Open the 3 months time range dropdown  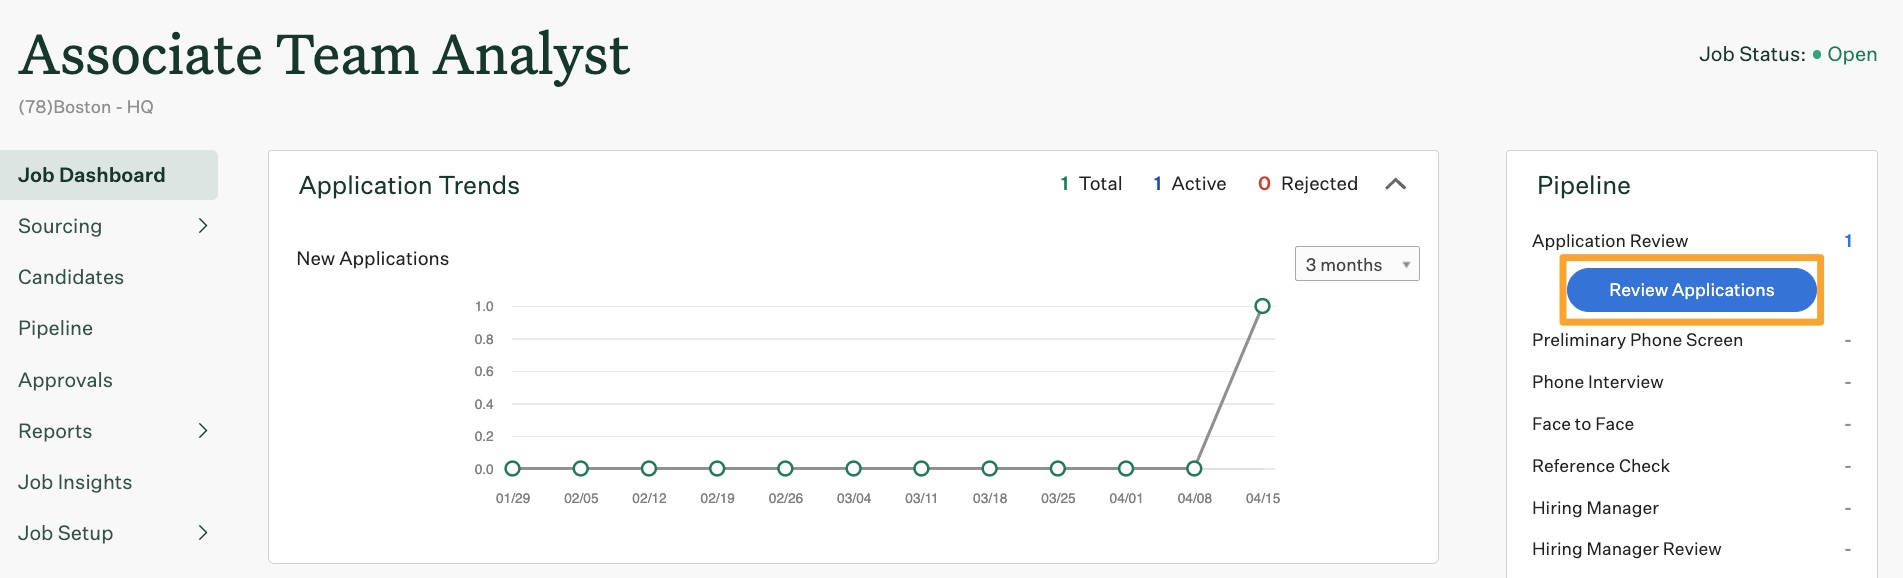[1356, 264]
